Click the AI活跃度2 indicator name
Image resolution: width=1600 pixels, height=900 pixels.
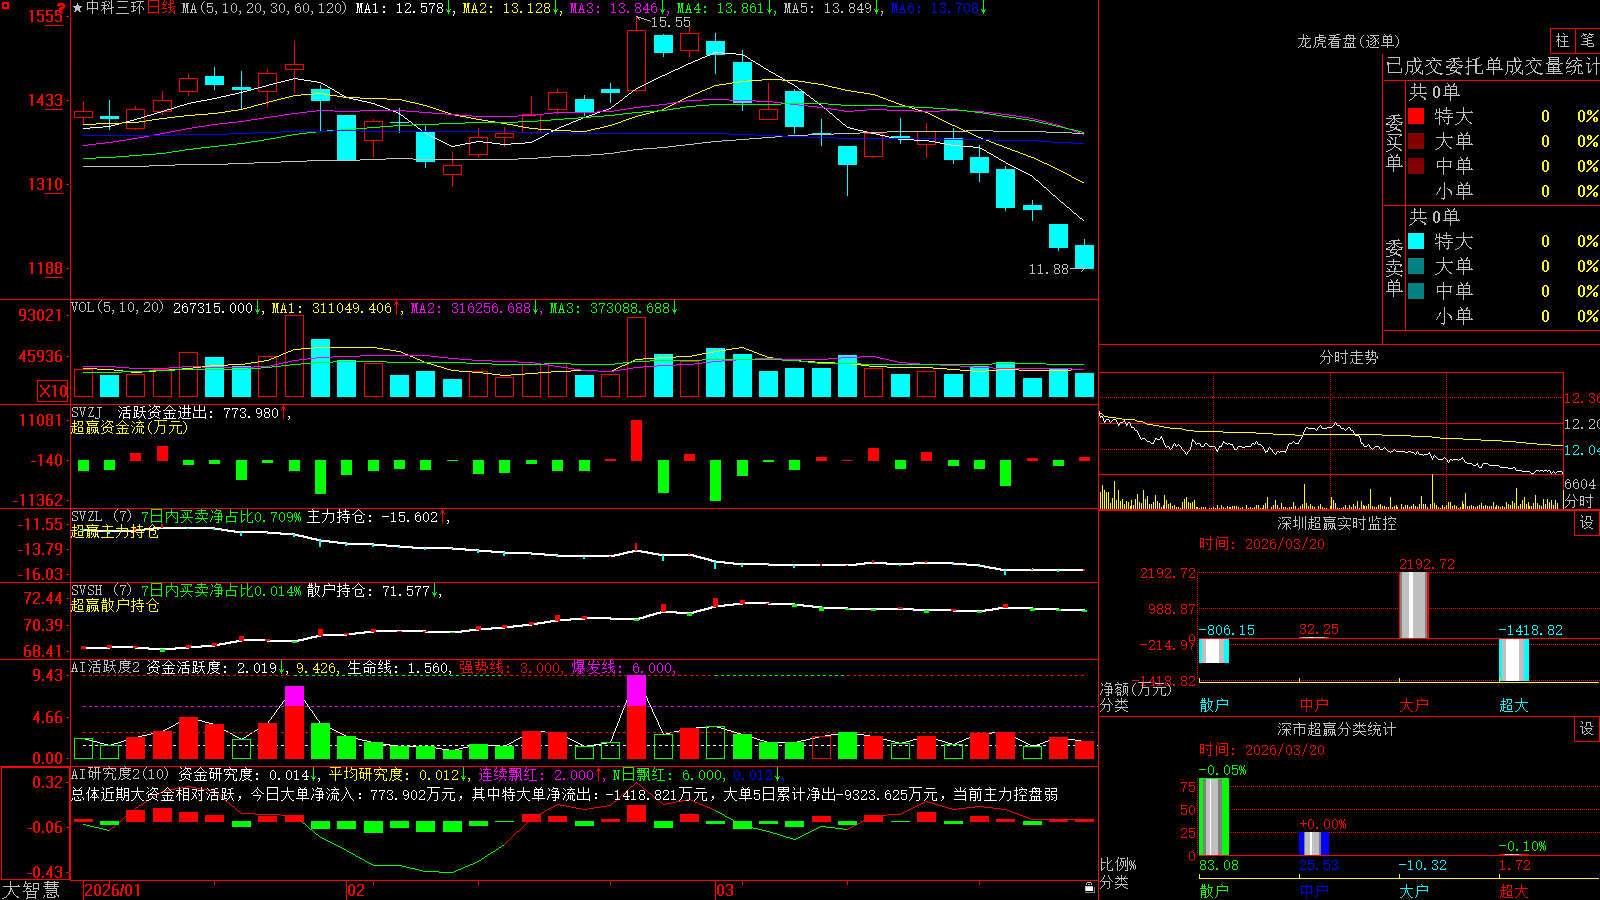point(106,667)
